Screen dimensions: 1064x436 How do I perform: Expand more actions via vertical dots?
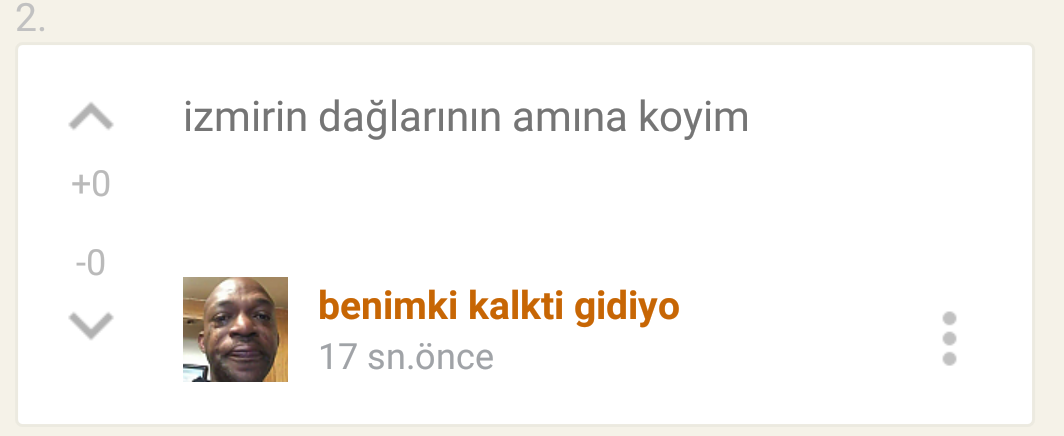tap(949, 338)
